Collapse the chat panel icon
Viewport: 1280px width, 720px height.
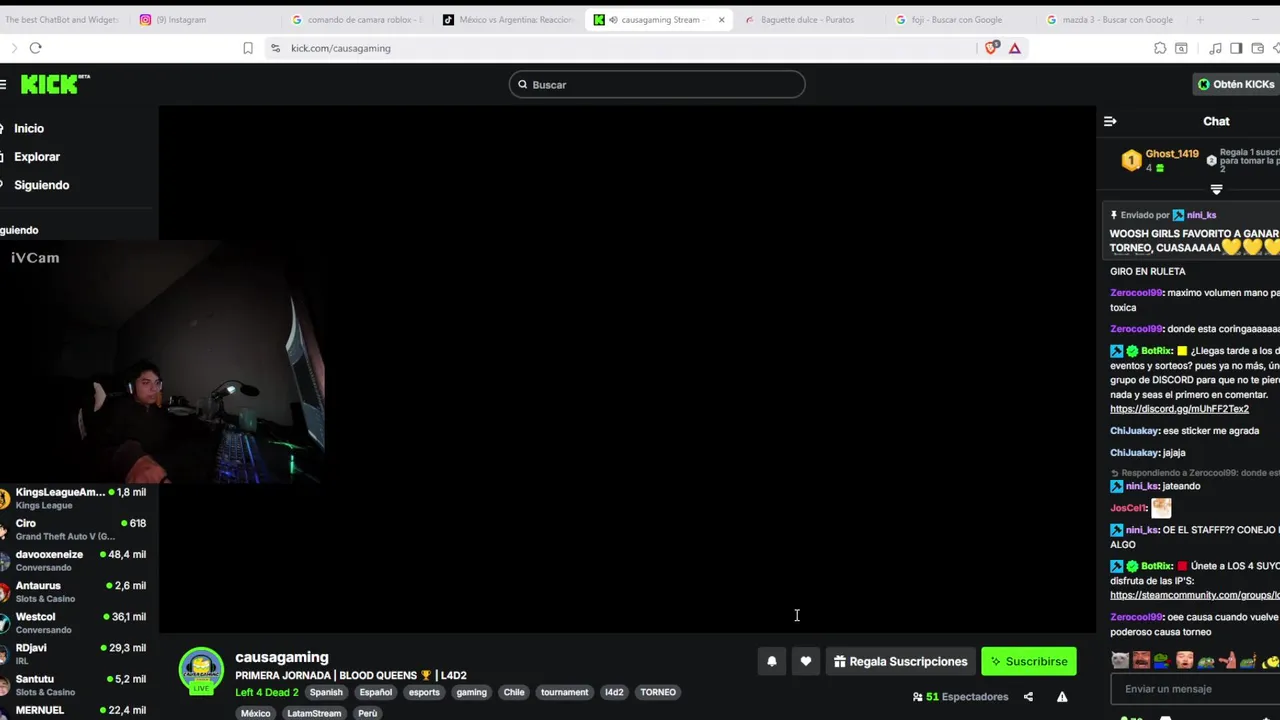[1110, 121]
